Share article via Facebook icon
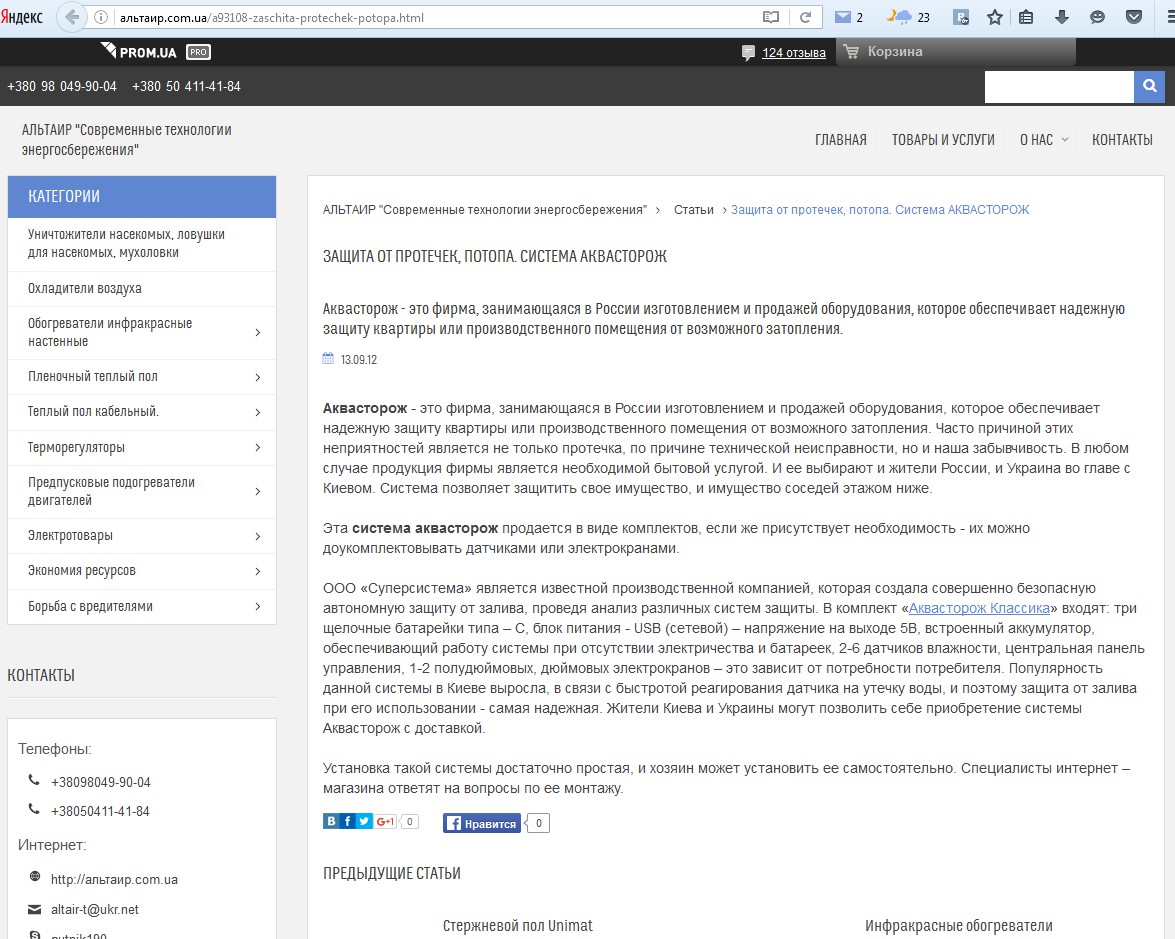 [347, 821]
